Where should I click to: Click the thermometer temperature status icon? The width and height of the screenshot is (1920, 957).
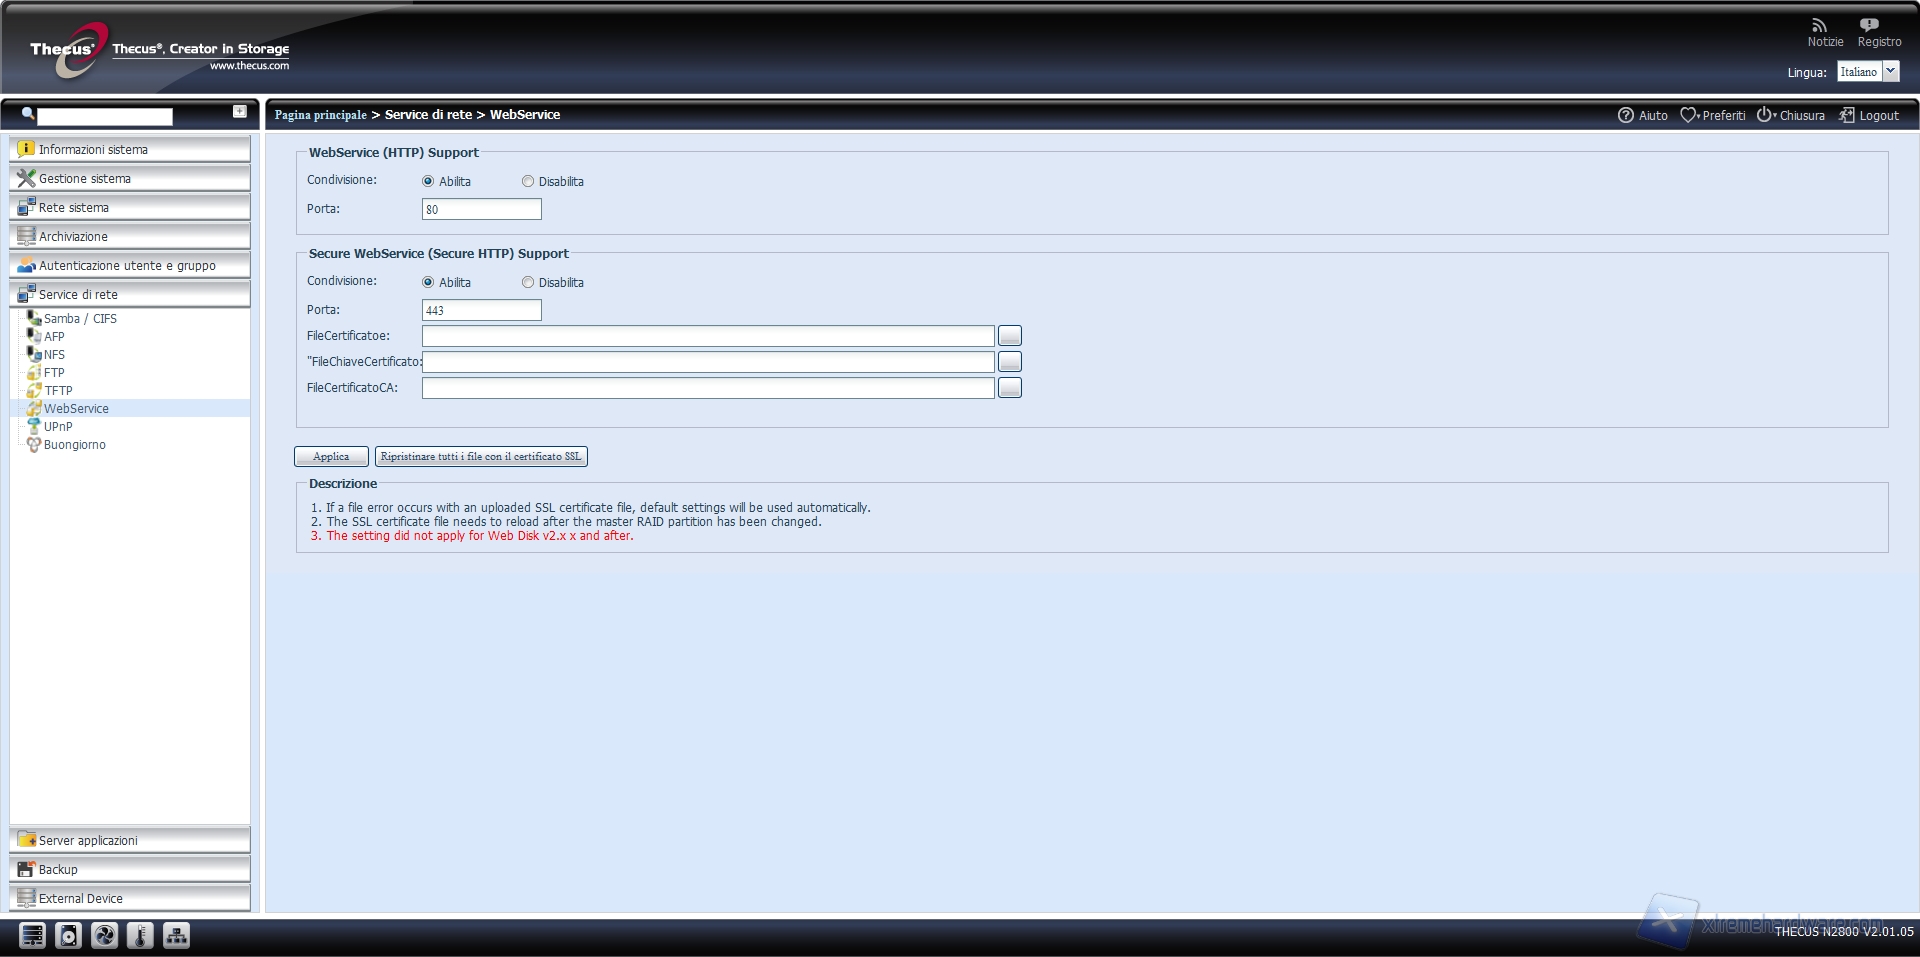point(140,935)
